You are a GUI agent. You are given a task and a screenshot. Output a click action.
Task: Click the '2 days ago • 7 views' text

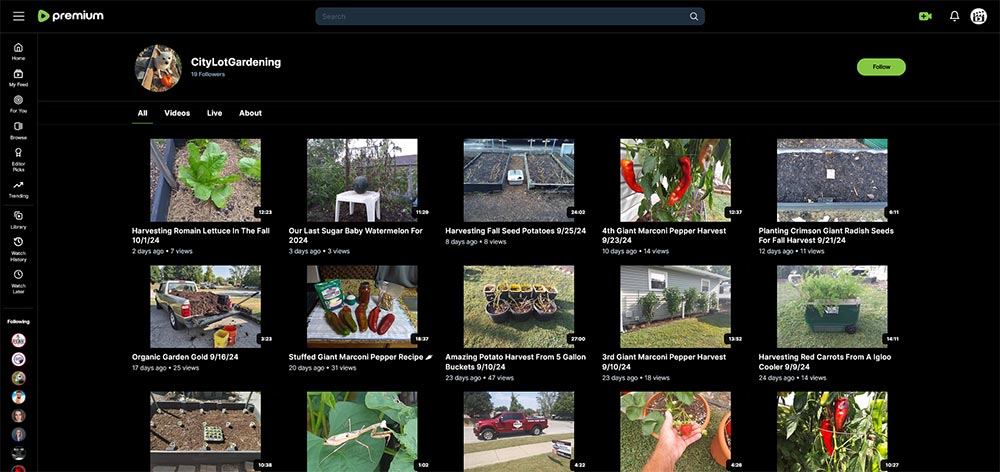[162, 251]
